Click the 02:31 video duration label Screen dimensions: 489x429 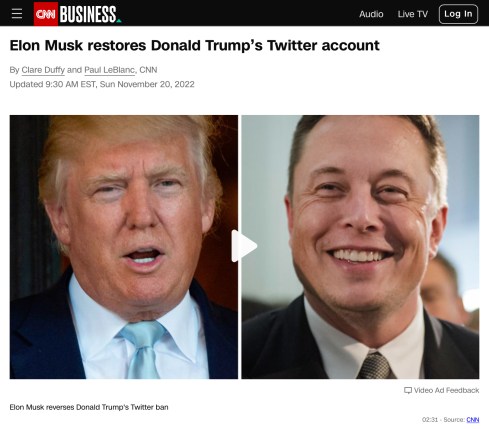point(430,420)
